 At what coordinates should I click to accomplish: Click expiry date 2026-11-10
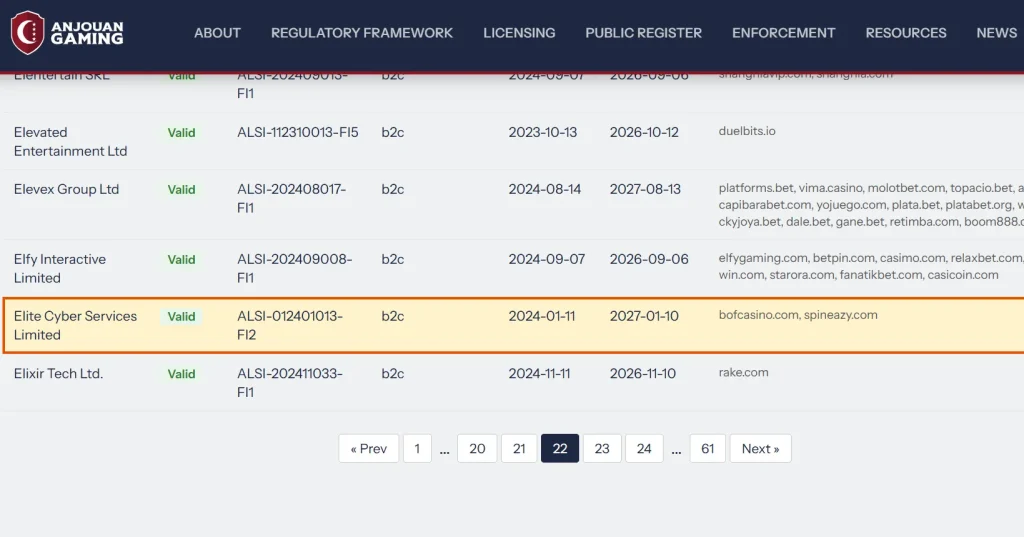click(x=643, y=374)
